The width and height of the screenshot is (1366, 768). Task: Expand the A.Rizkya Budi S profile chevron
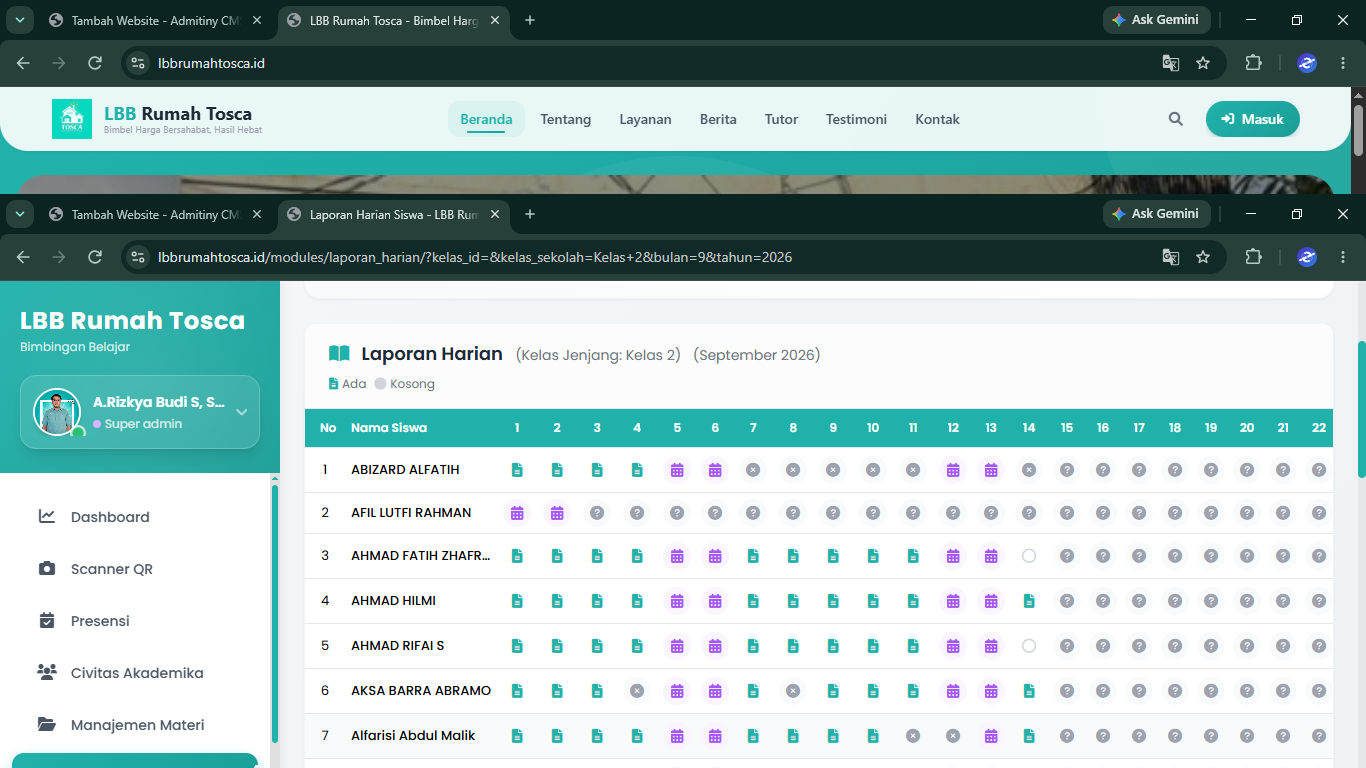point(241,412)
